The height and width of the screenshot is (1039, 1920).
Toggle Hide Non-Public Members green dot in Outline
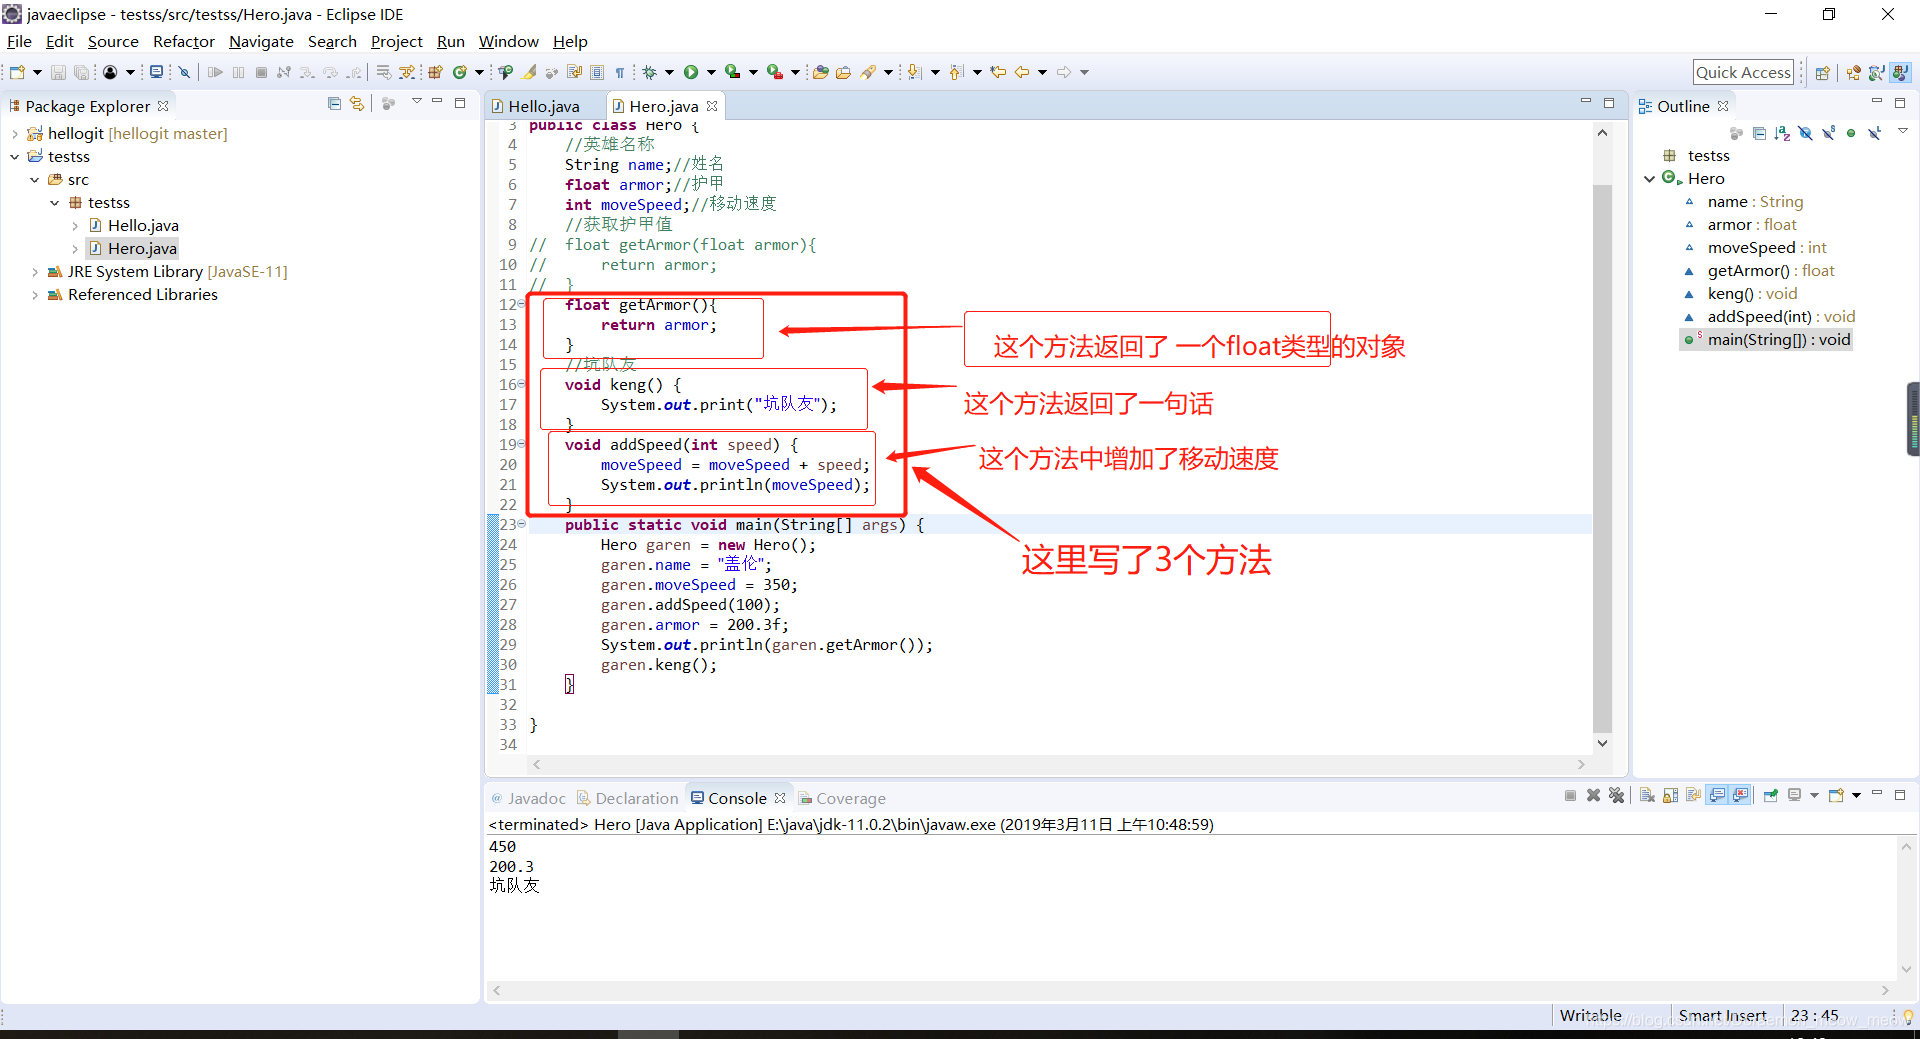pos(1851,133)
